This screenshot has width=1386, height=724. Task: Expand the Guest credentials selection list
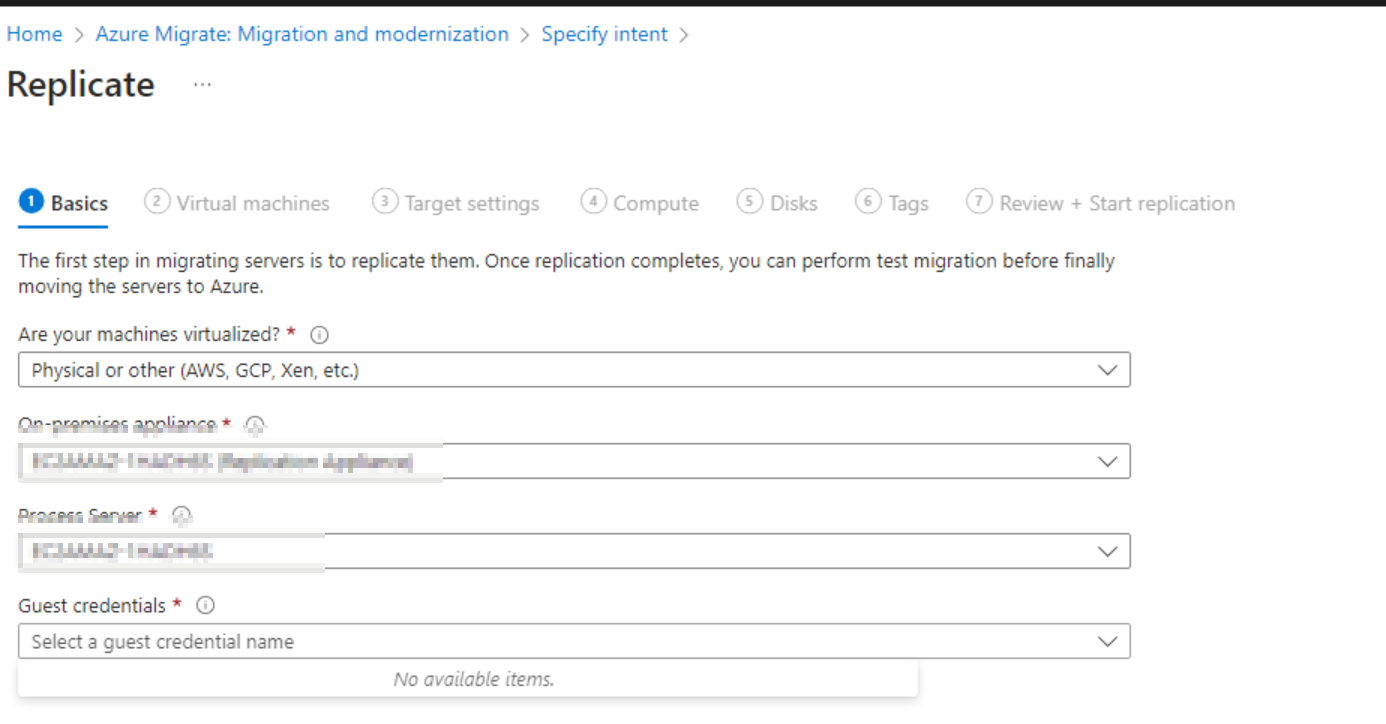point(1107,640)
